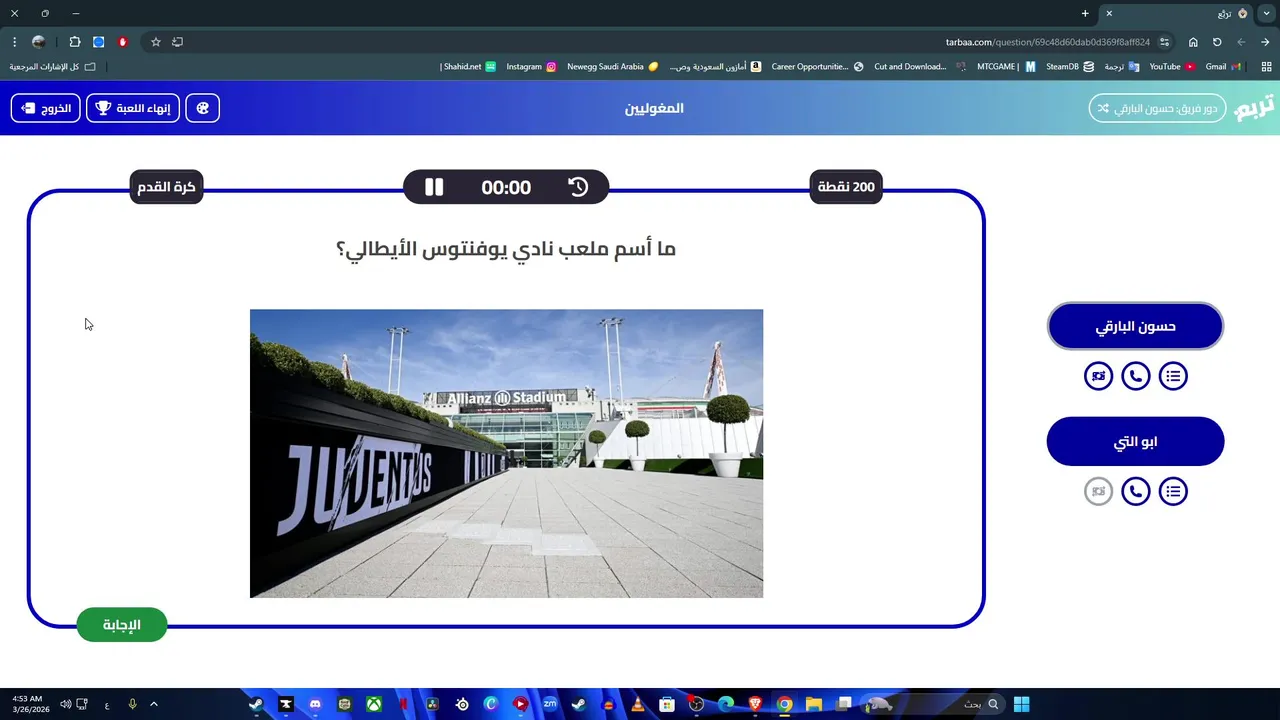Screen dimensions: 1280x720
Task: Open the Career Opportunities bookmark
Action: pyautogui.click(x=817, y=67)
